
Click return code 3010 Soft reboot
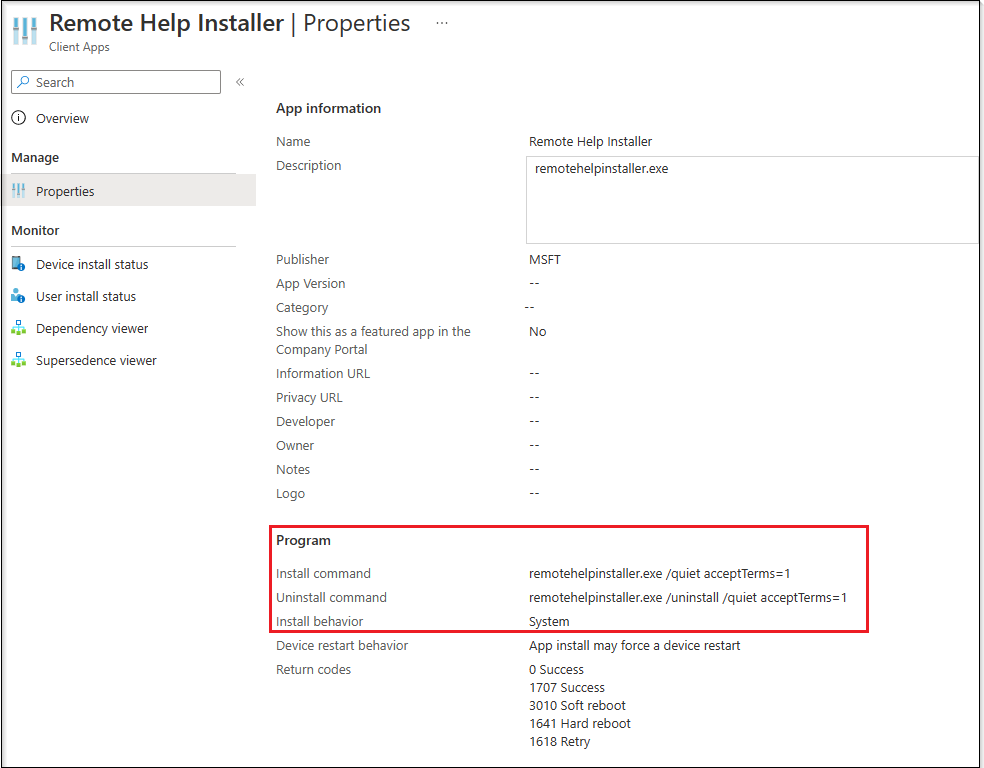(x=577, y=706)
